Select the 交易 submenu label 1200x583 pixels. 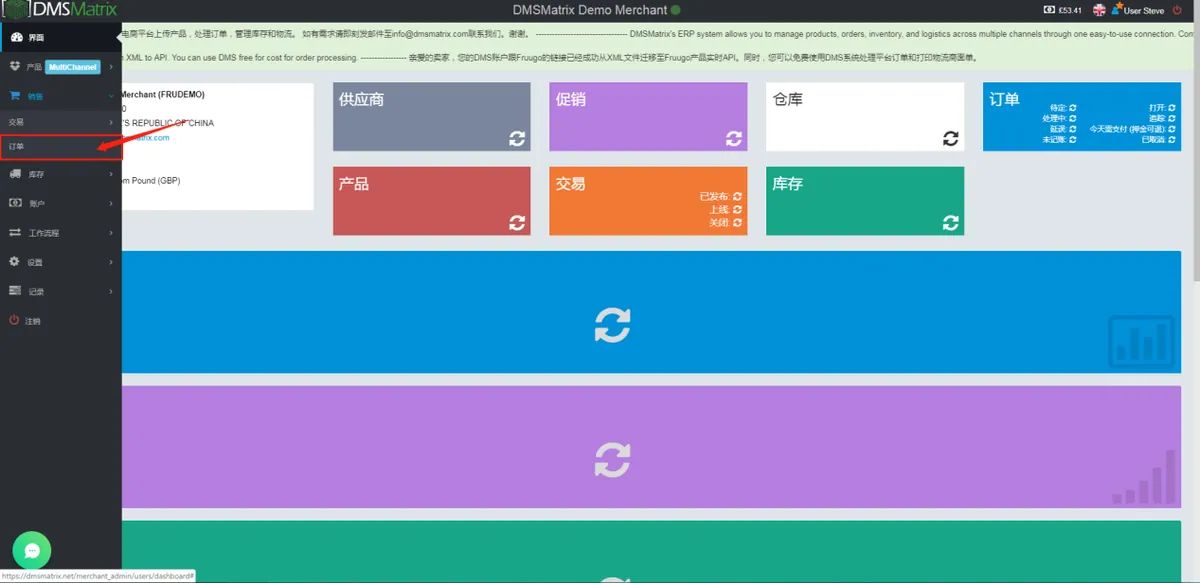coord(16,122)
